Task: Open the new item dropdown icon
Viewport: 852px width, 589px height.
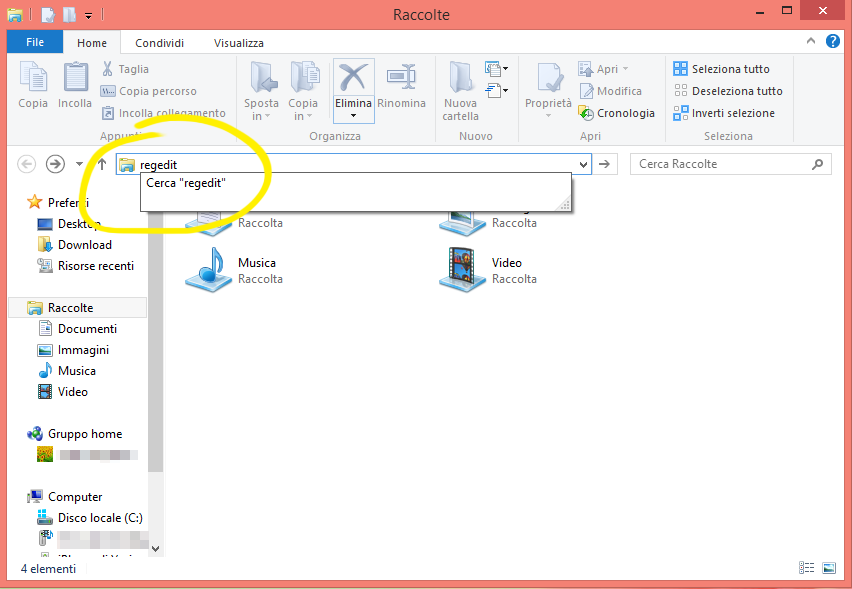Action: pos(497,69)
